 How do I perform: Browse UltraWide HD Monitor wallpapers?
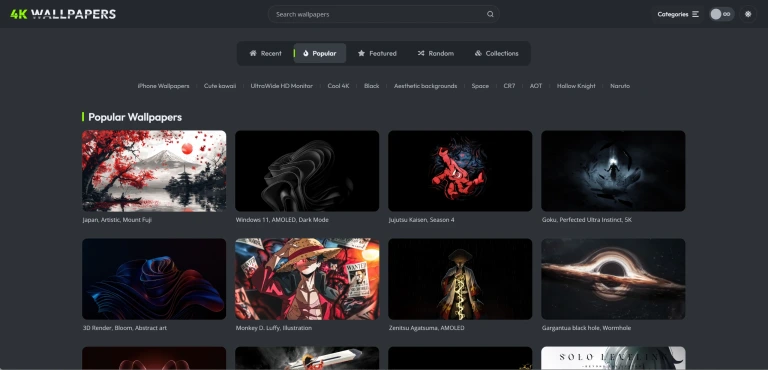282,86
